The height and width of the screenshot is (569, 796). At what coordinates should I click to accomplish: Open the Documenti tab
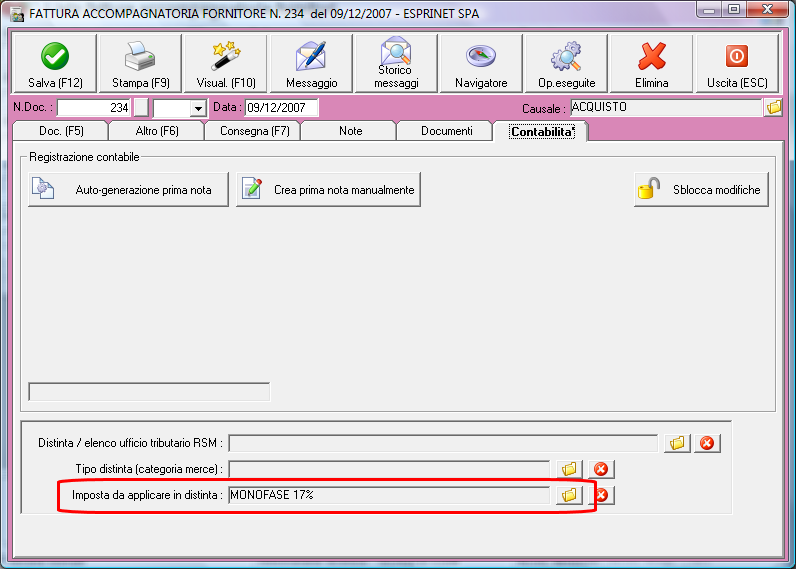446,131
